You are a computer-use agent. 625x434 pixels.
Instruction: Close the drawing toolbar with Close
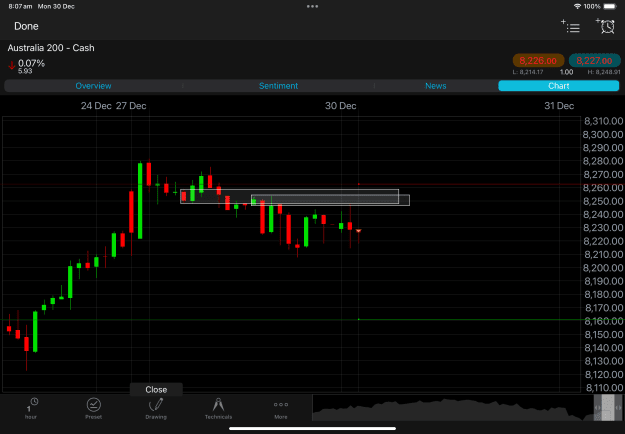pos(156,389)
